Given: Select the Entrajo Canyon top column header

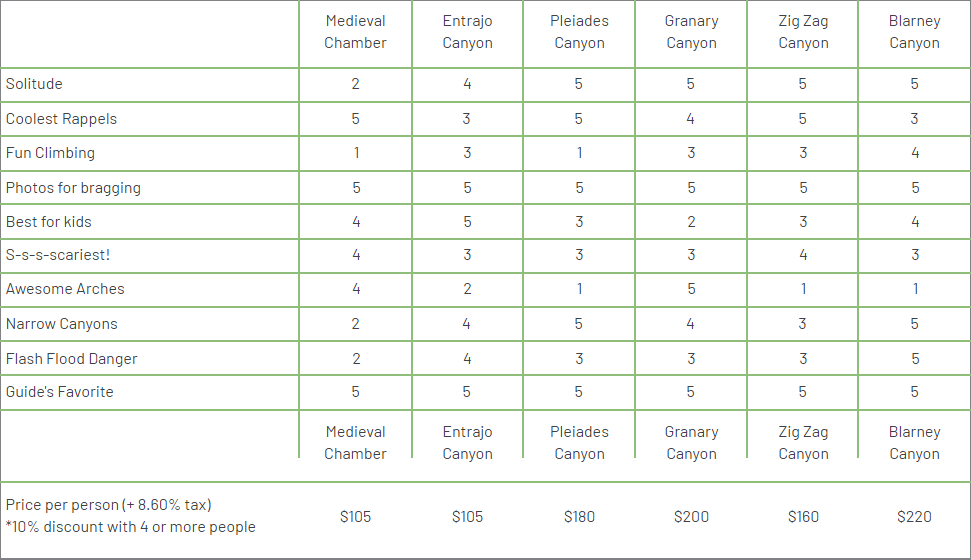Looking at the screenshot, I should (x=468, y=32).
